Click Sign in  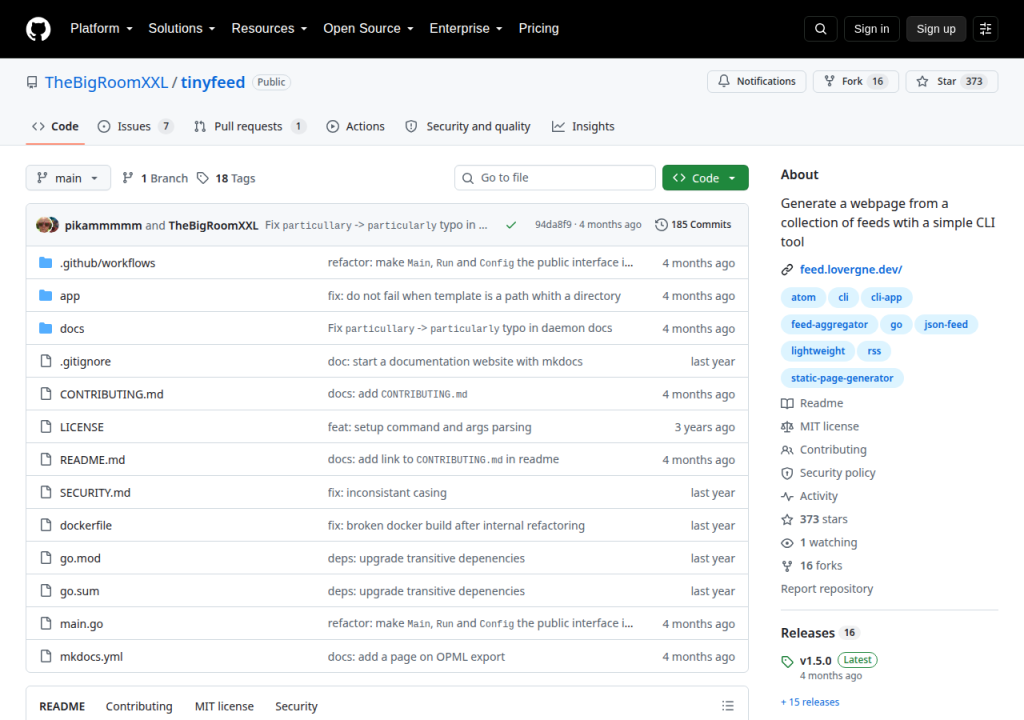[871, 29]
